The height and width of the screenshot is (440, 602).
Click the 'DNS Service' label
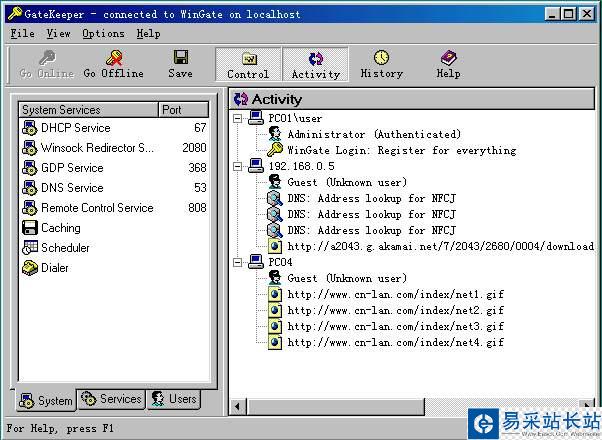click(72, 188)
